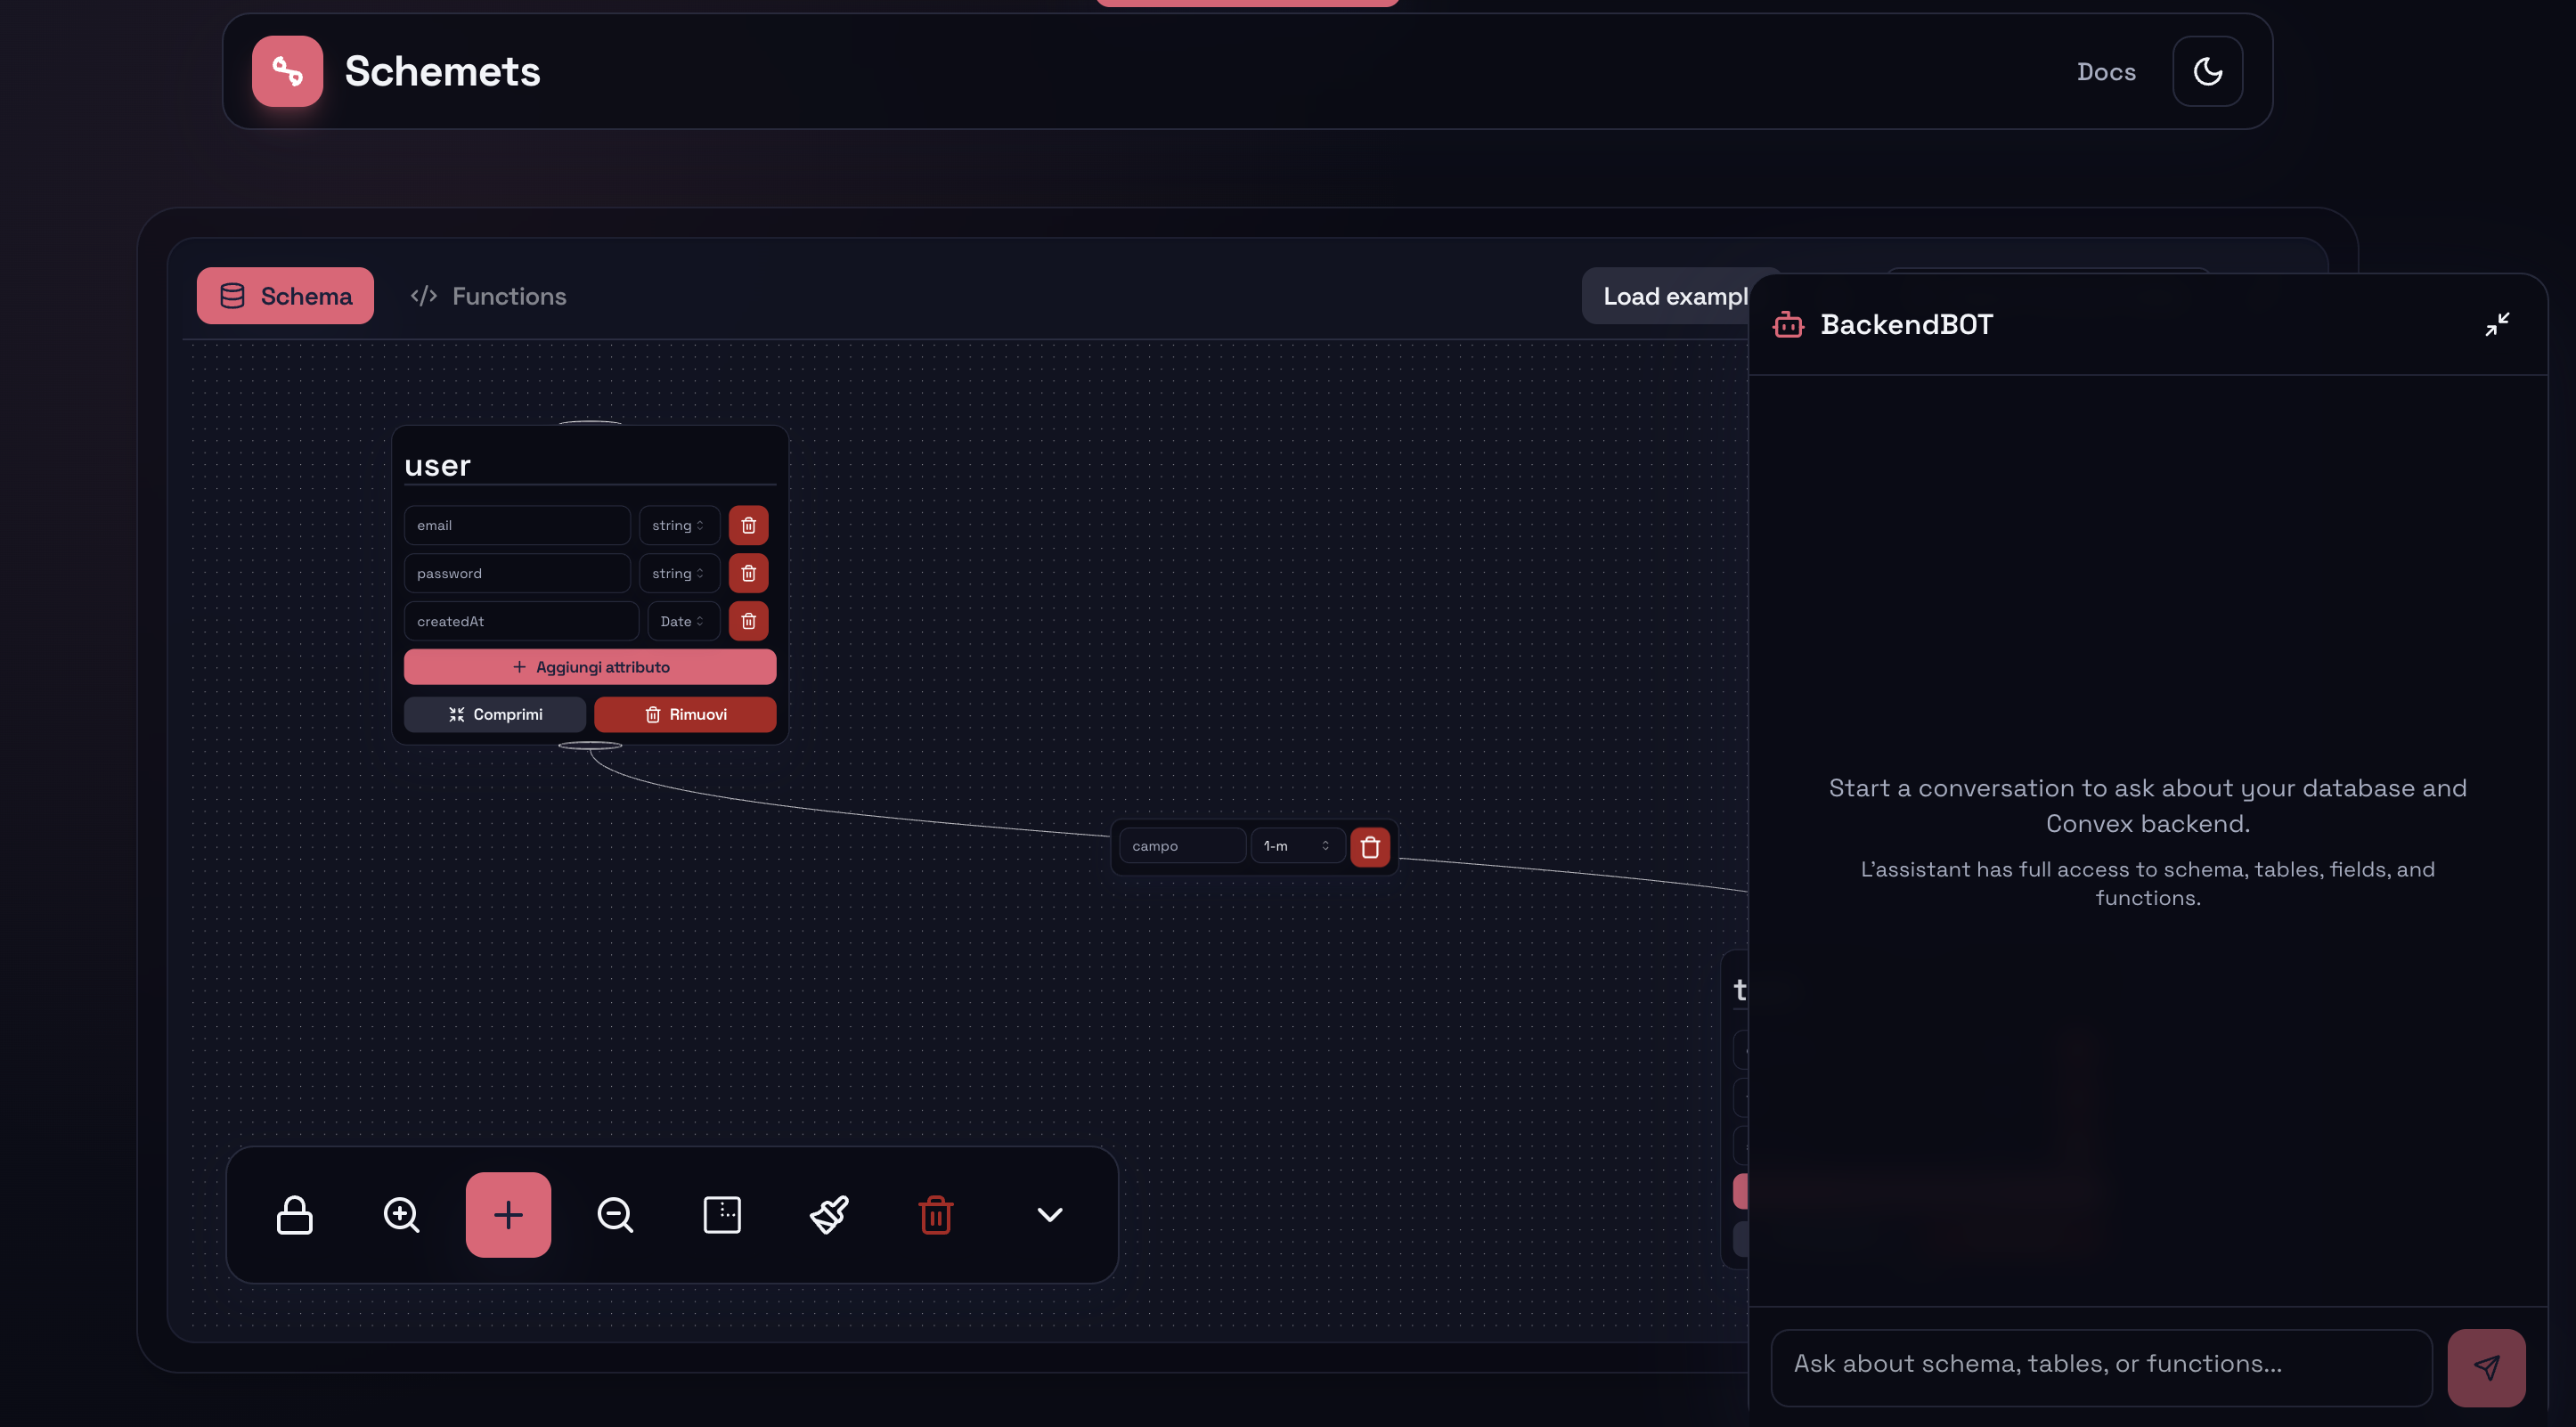Click the paintbrush cleanup icon in toolbar

[829, 1215]
